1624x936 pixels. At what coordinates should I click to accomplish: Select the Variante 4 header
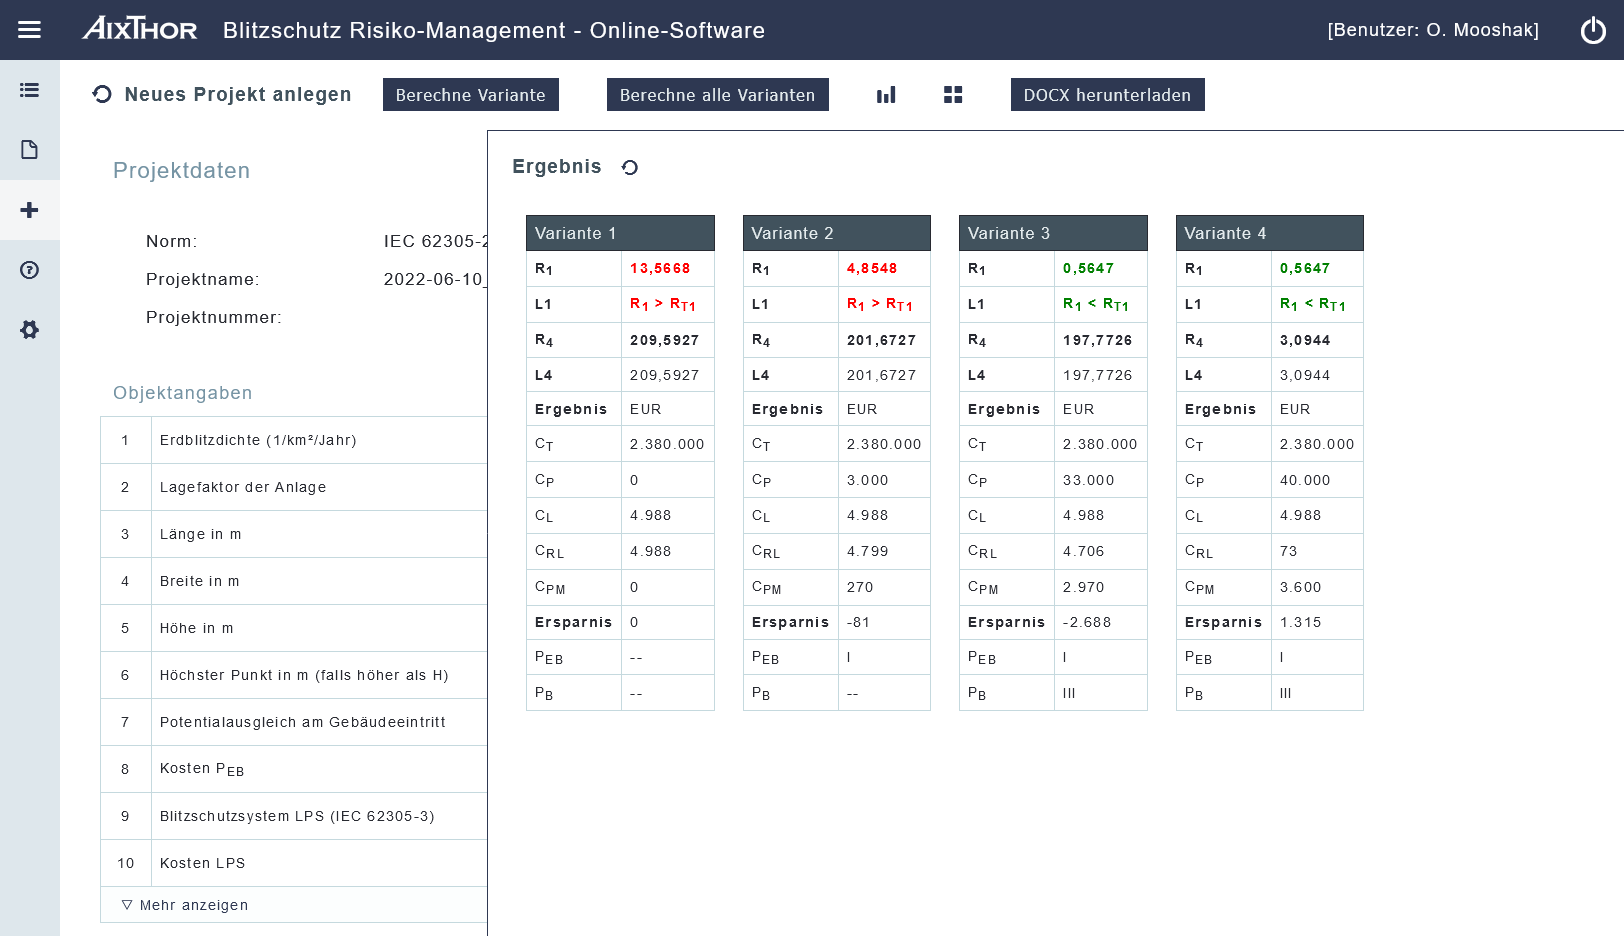(1269, 233)
